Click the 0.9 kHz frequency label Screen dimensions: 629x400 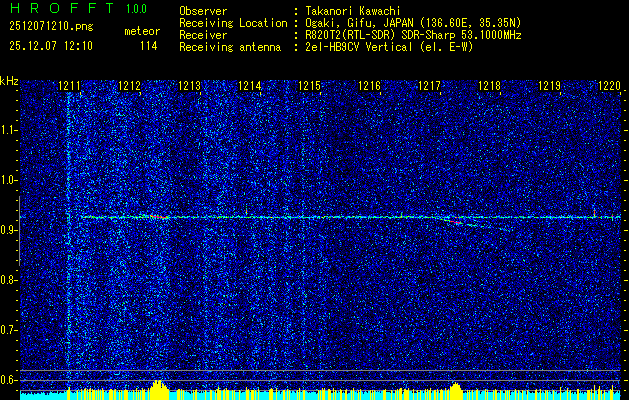click(x=8, y=230)
